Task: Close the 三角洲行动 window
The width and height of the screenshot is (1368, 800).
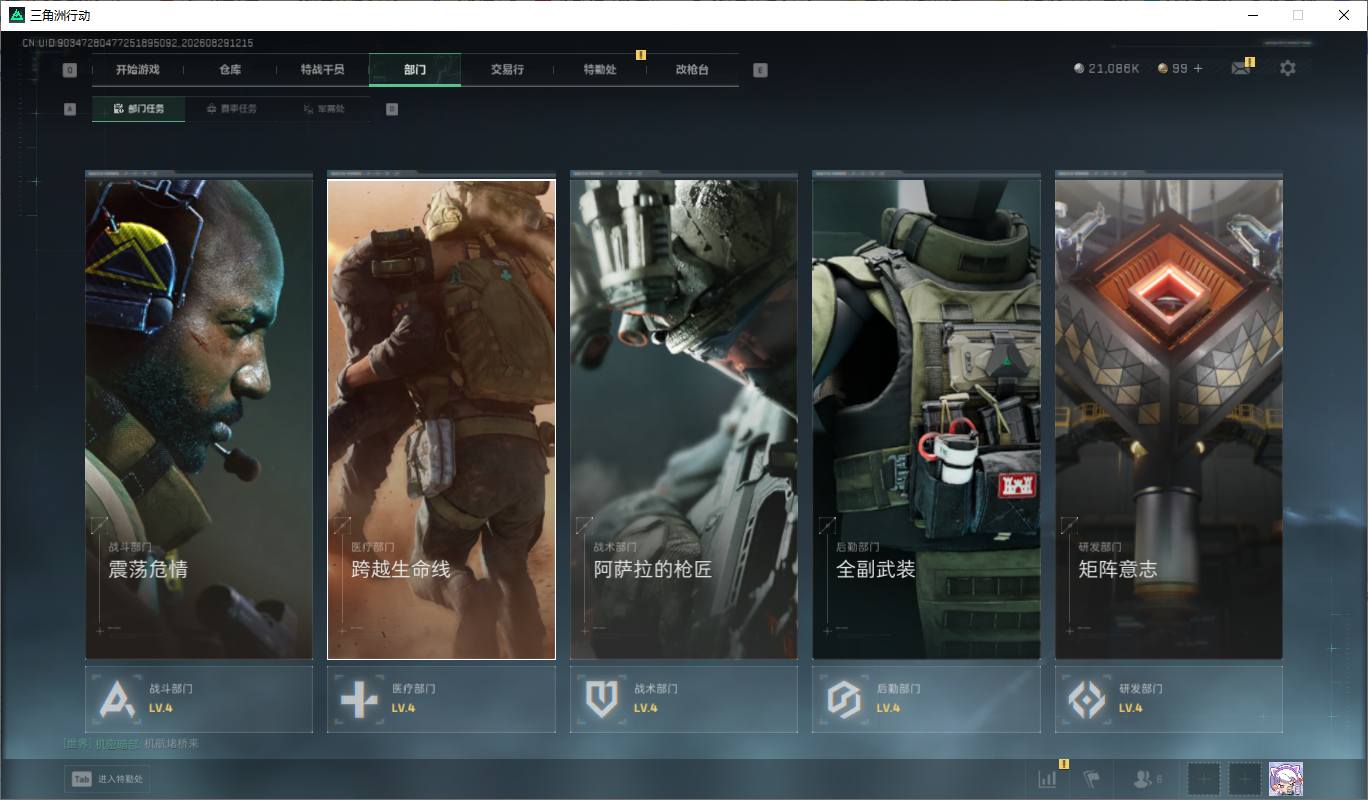Action: click(x=1344, y=15)
